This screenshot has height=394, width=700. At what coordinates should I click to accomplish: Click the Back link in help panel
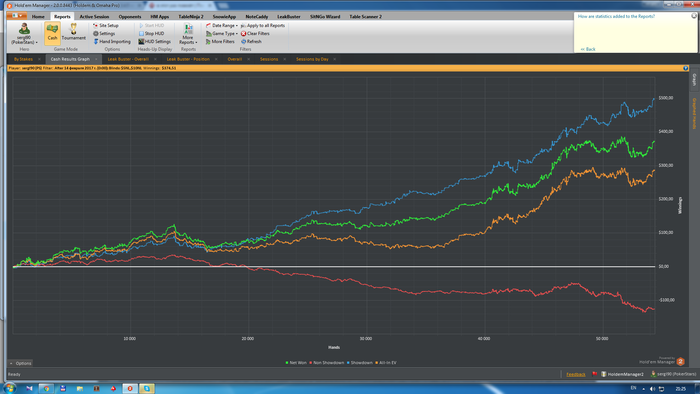(x=588, y=49)
